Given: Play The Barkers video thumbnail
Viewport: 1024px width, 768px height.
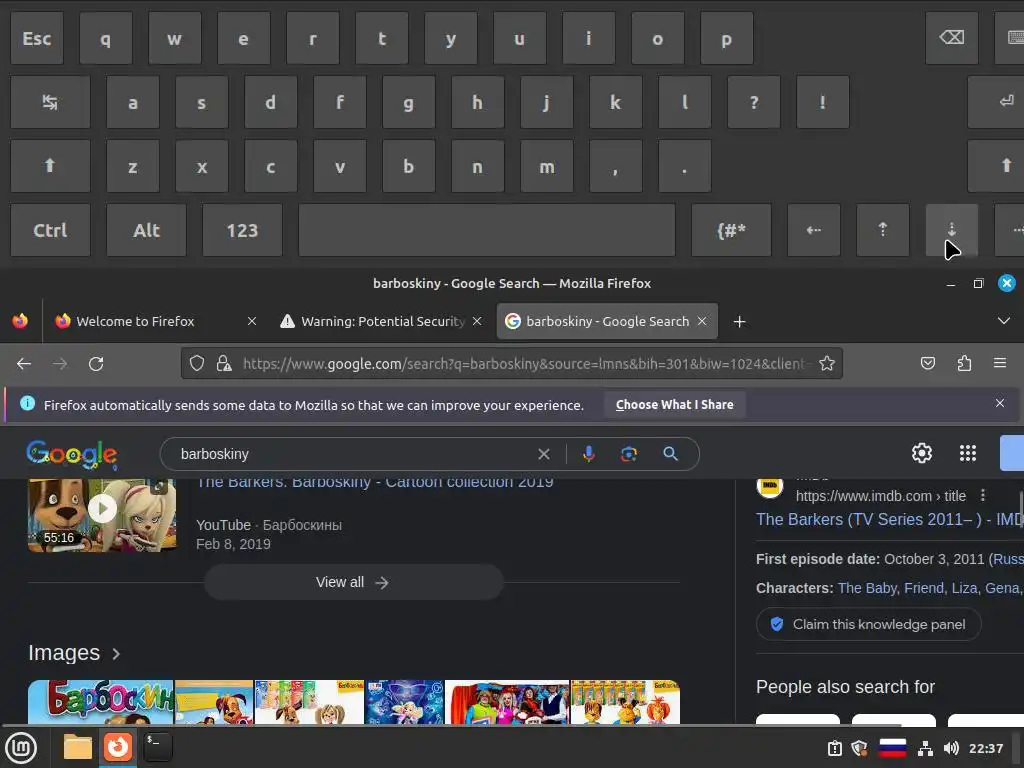Looking at the screenshot, I should (102, 515).
